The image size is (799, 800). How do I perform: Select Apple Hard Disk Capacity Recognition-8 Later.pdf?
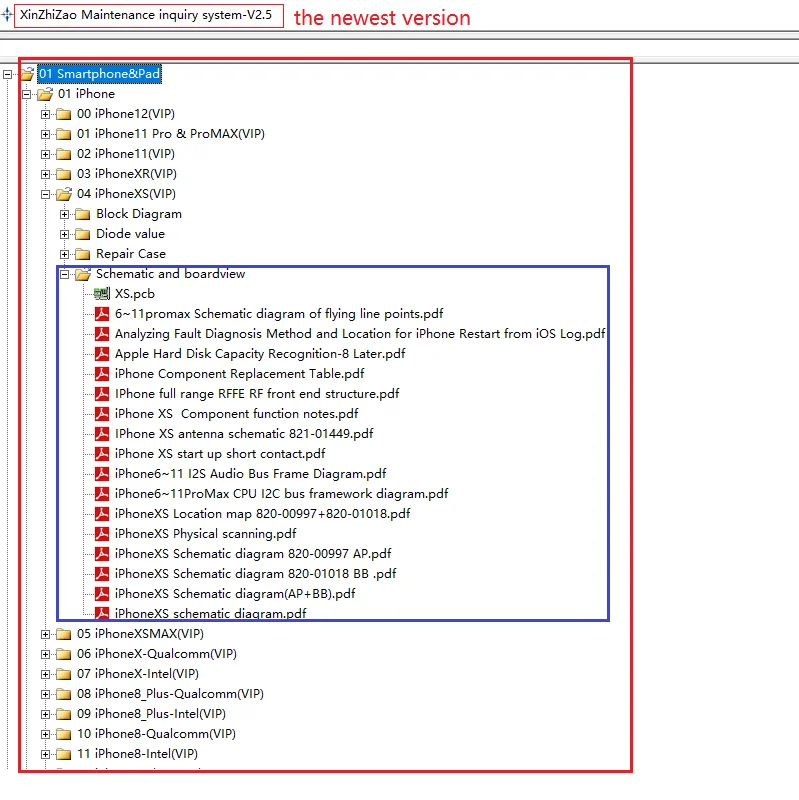260,354
